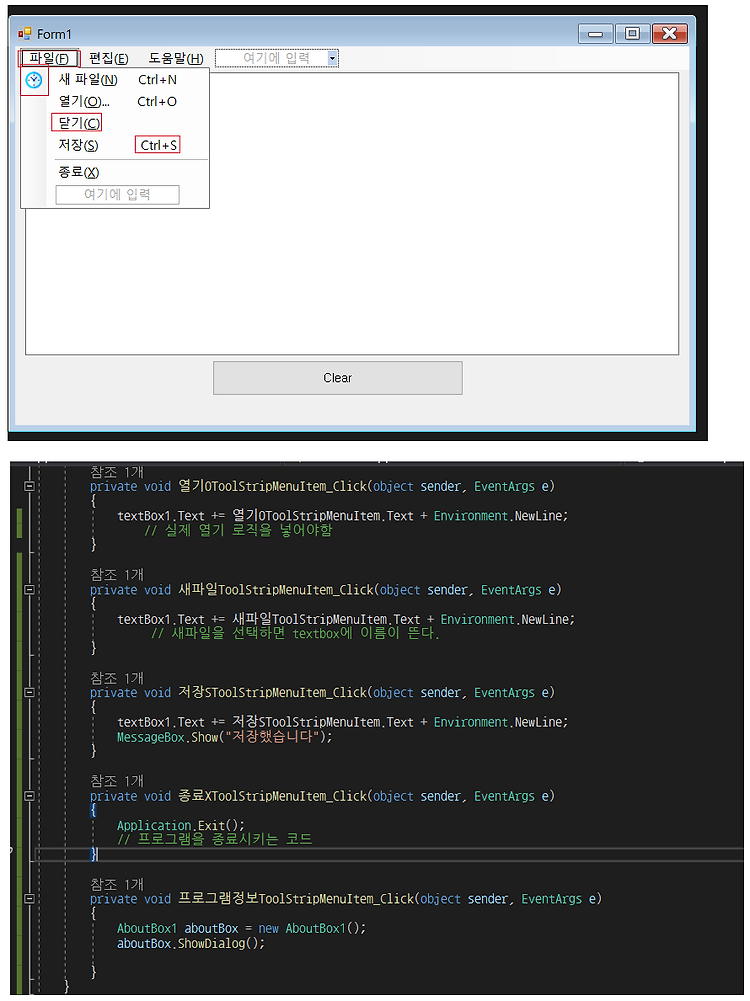Maximize the Form1 window

(x=633, y=34)
